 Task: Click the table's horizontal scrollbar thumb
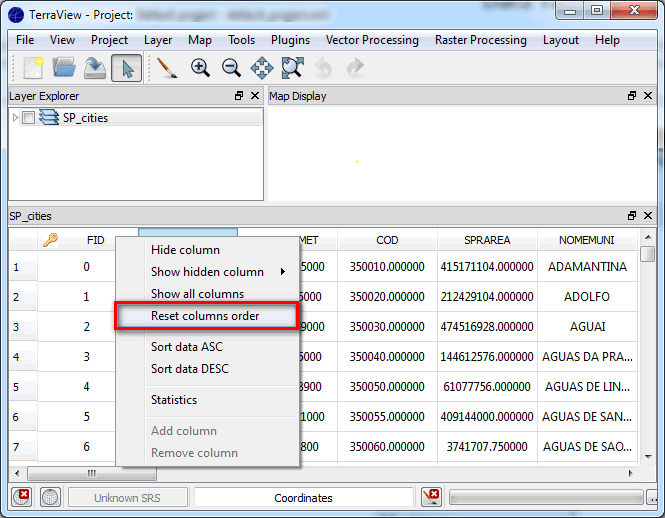point(92,474)
